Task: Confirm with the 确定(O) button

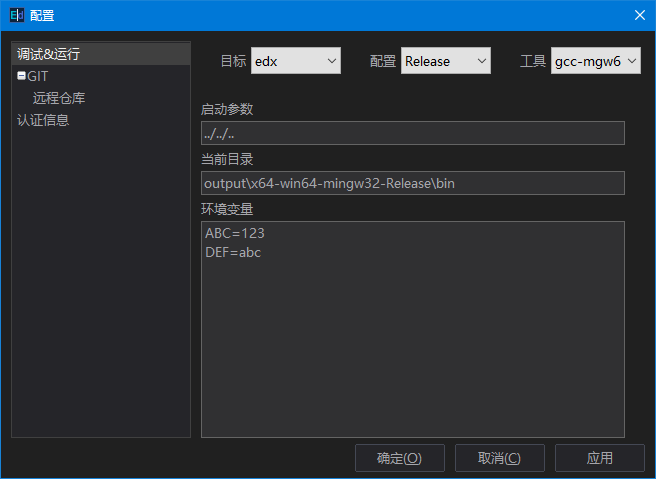Action: pos(400,458)
